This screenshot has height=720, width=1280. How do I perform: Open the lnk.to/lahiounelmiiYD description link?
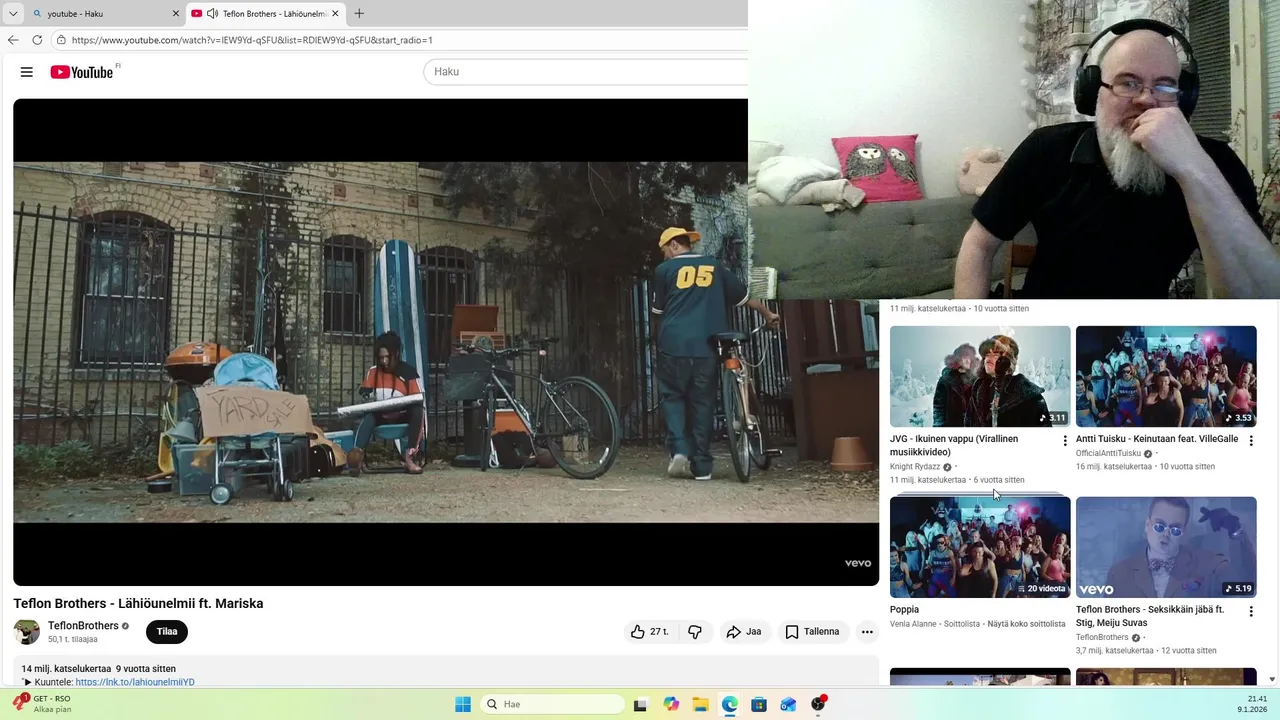click(x=135, y=682)
